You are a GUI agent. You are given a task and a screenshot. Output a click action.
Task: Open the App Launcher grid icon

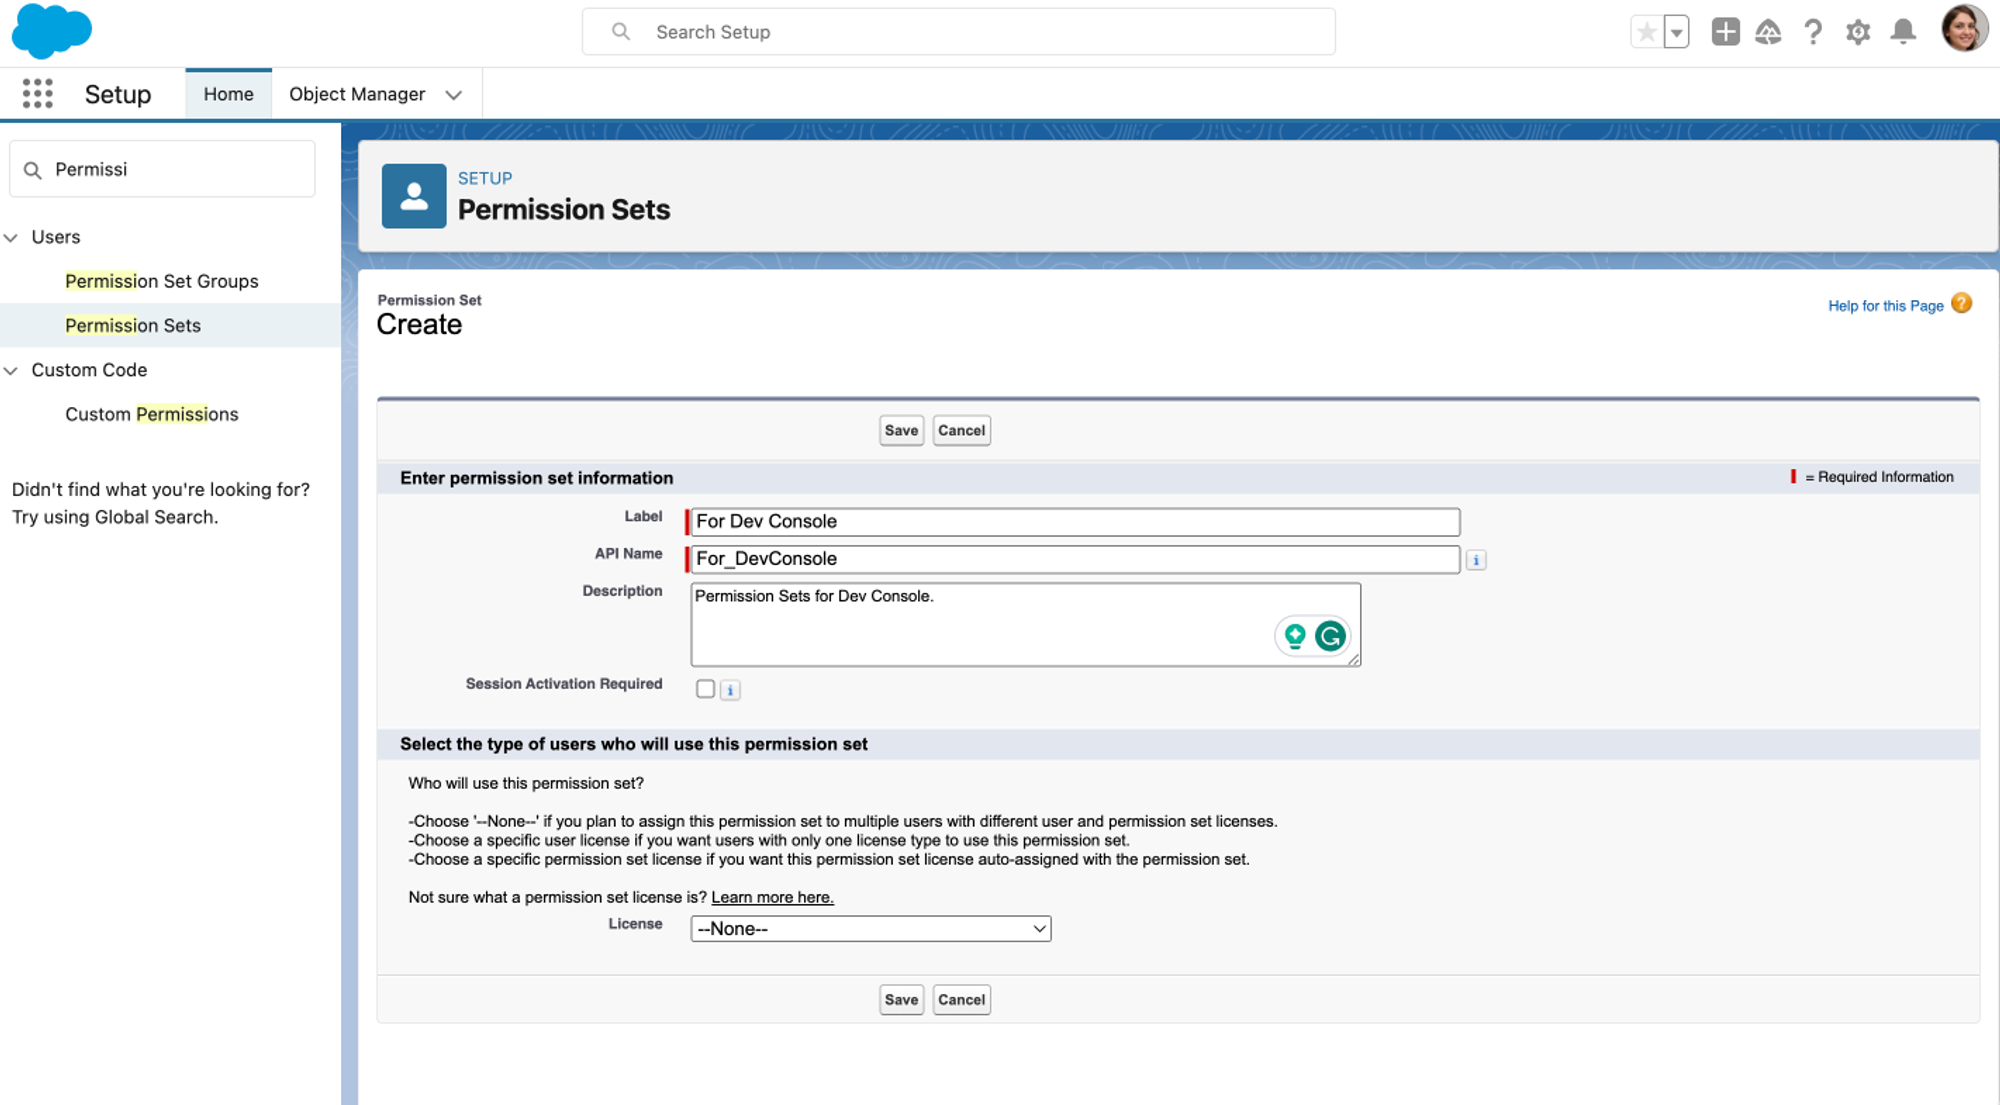37,94
